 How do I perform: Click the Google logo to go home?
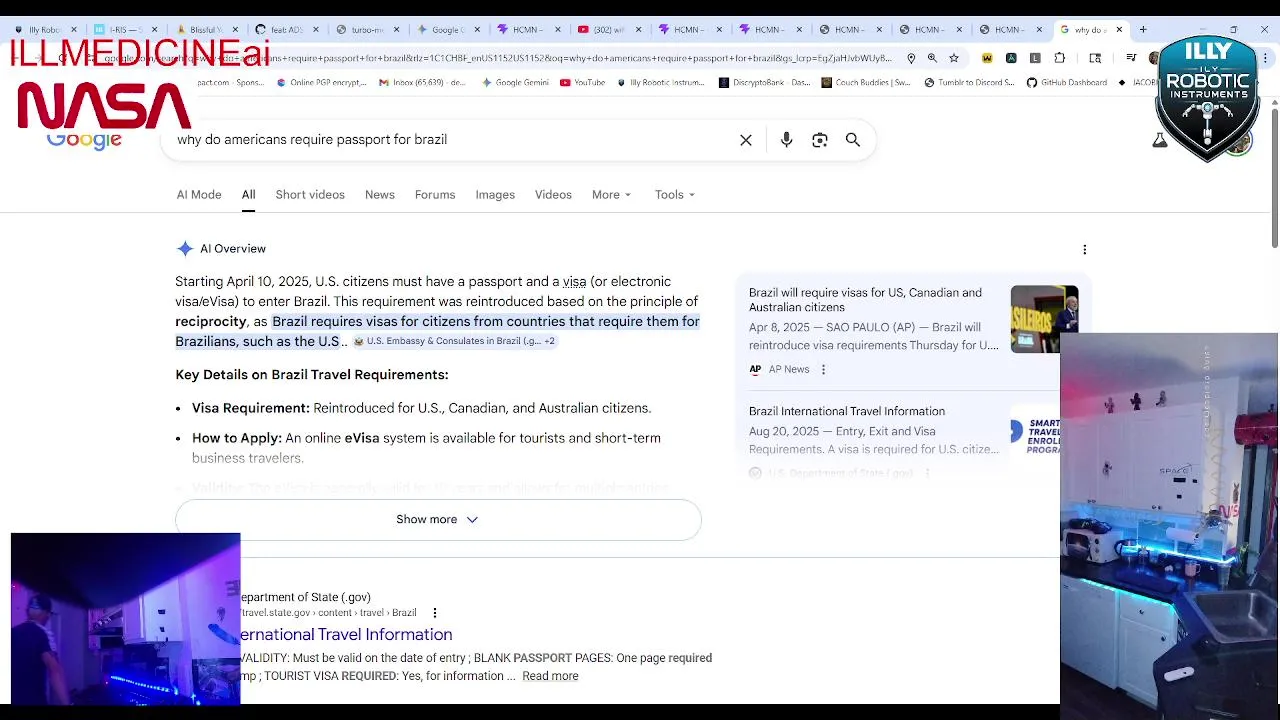pos(84,141)
